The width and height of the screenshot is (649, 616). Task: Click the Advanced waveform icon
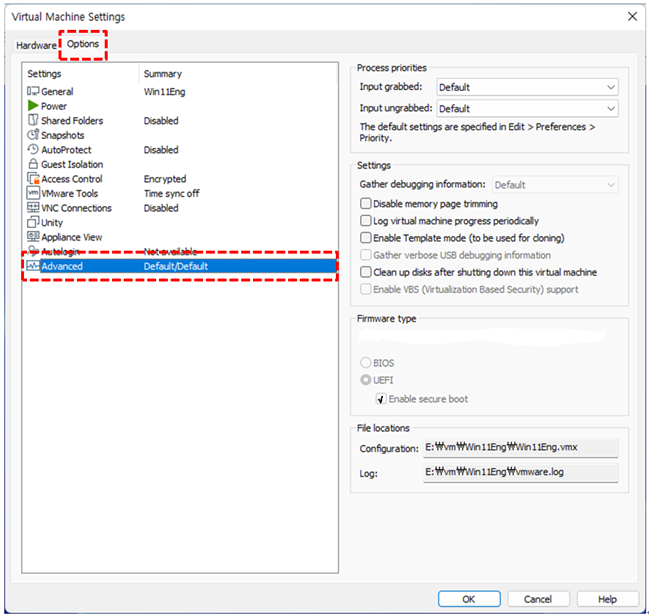[x=33, y=266]
